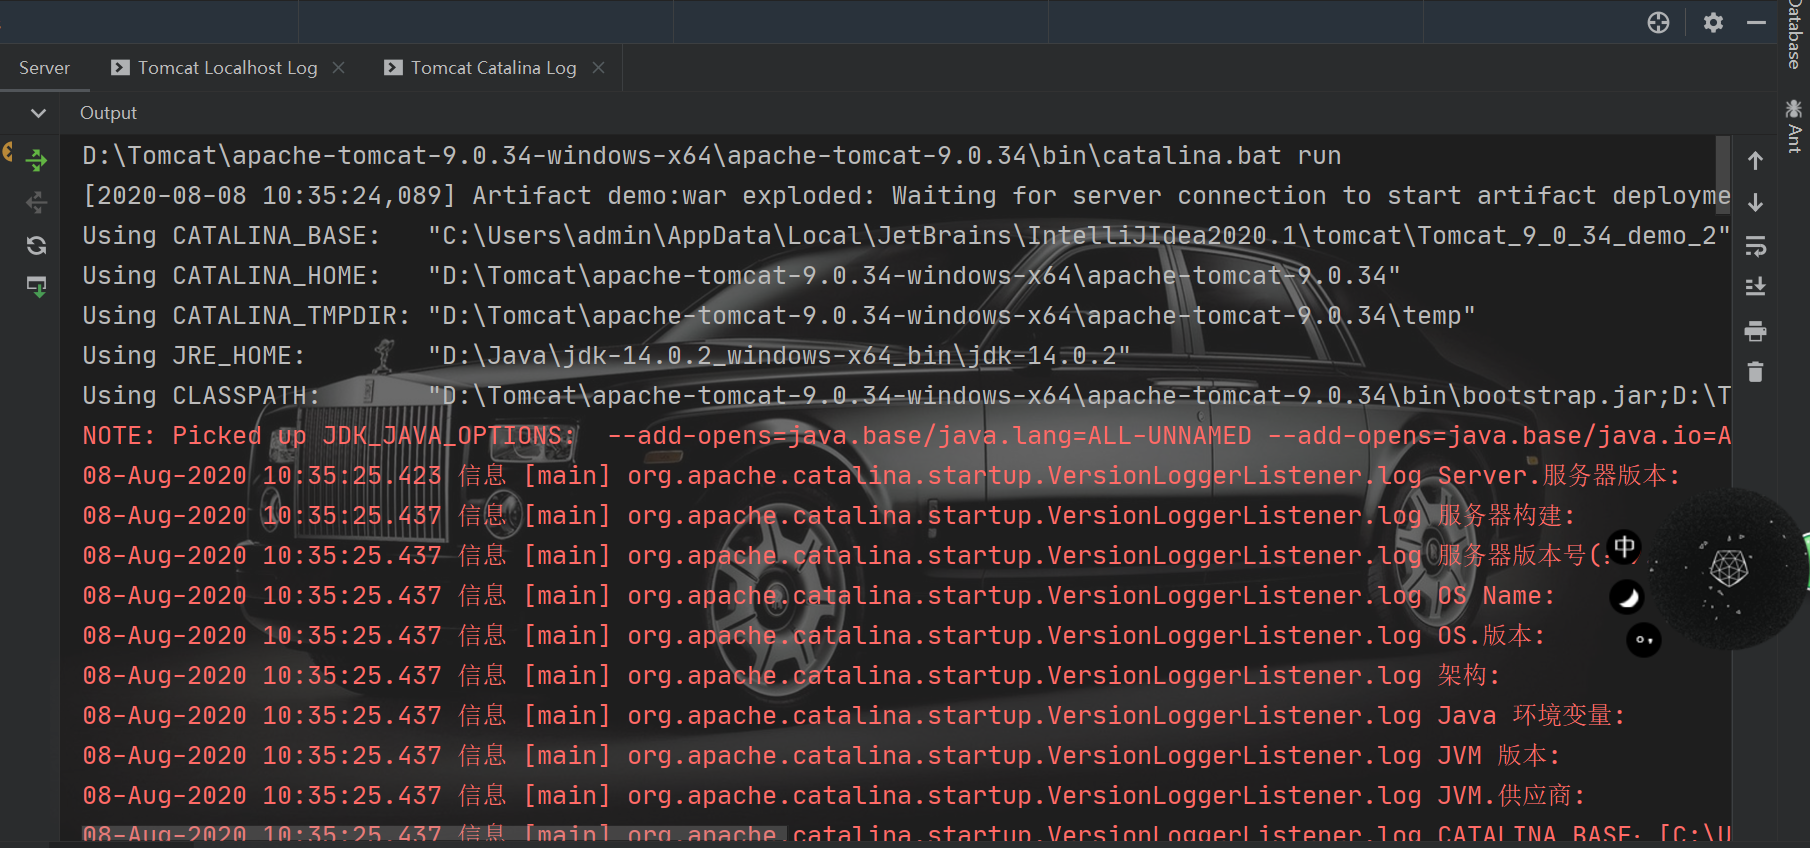Click the log line ending with OS Name
This screenshot has width=1810, height=848.
819,596
